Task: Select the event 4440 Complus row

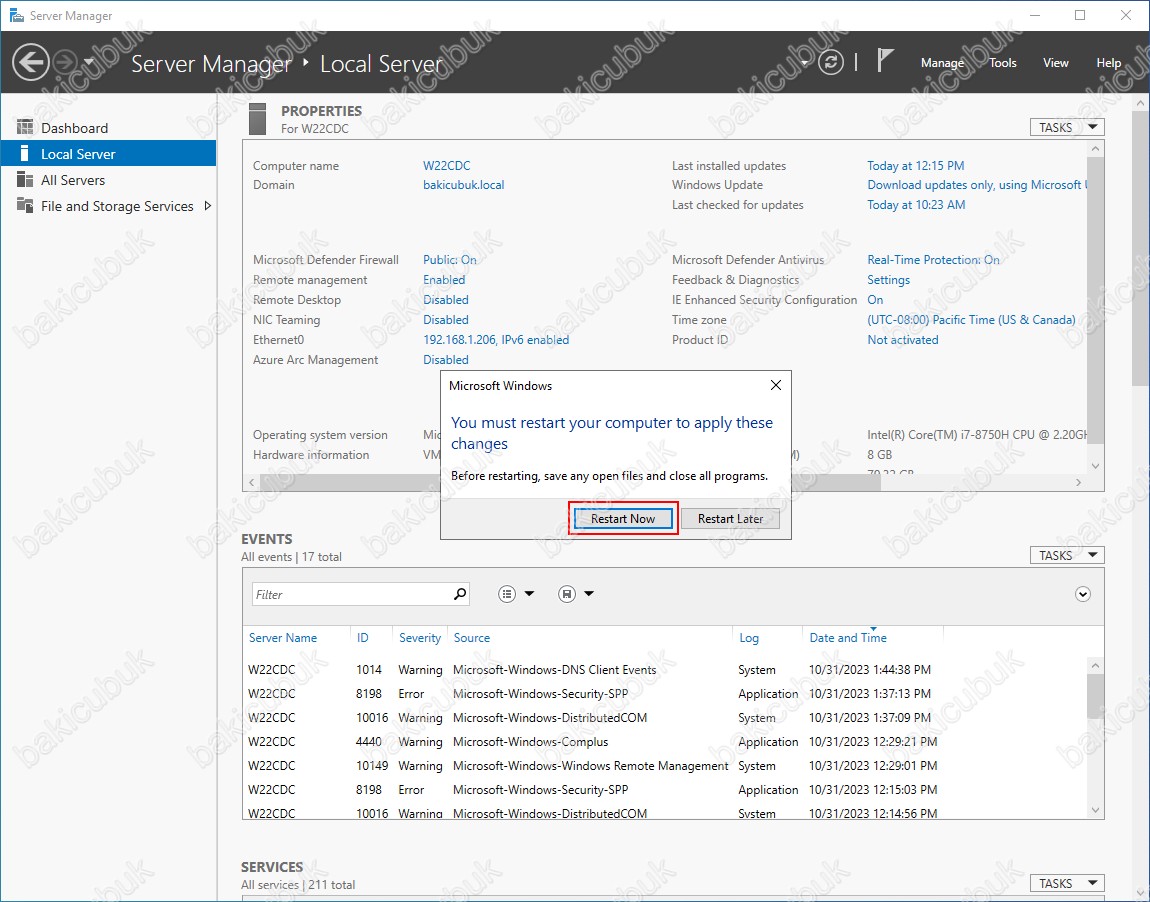Action: point(664,741)
